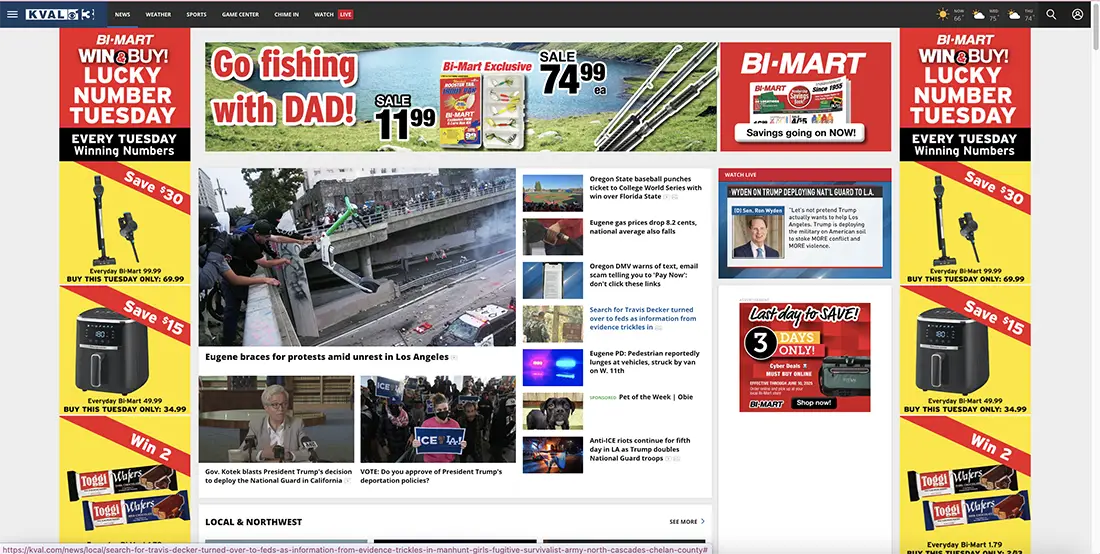Viewport: 1100px width, 554px height.
Task: Open the hamburger menu icon
Action: tap(12, 14)
